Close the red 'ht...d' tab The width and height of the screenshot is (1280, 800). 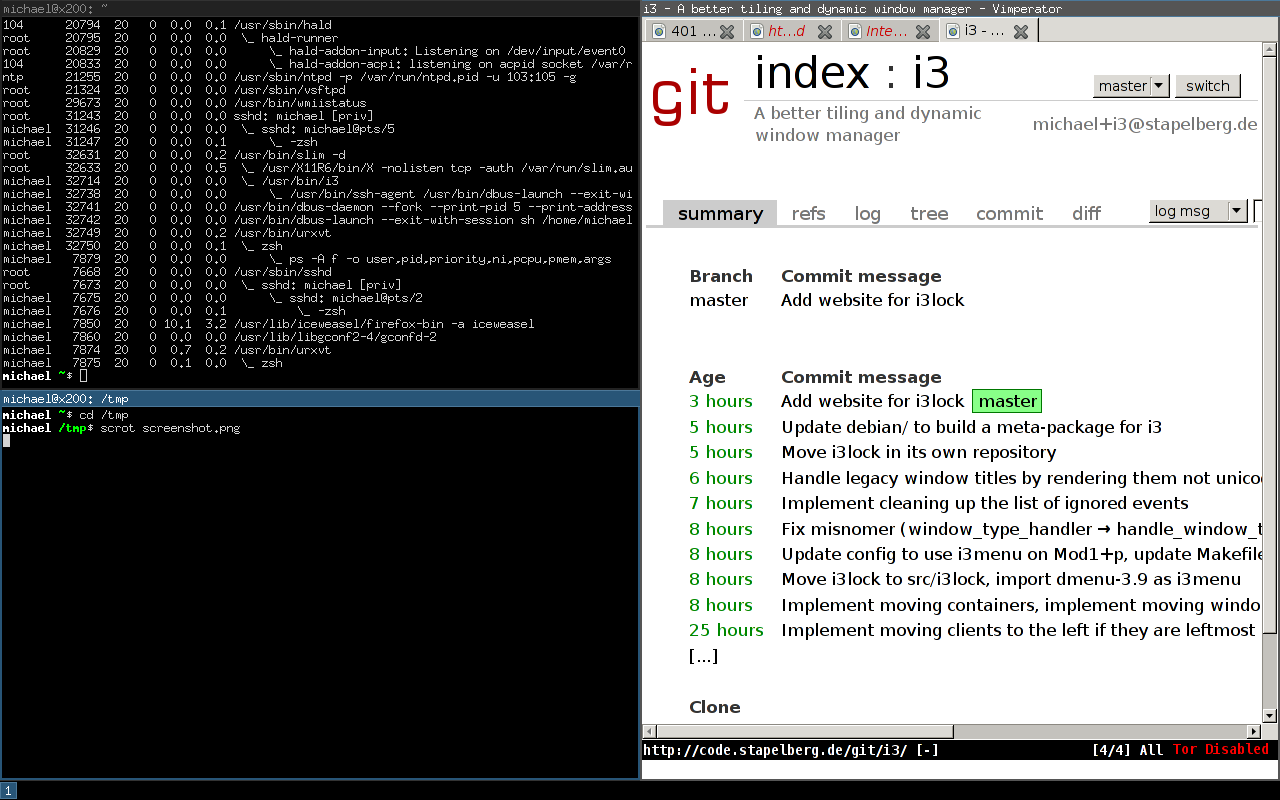[x=825, y=32]
